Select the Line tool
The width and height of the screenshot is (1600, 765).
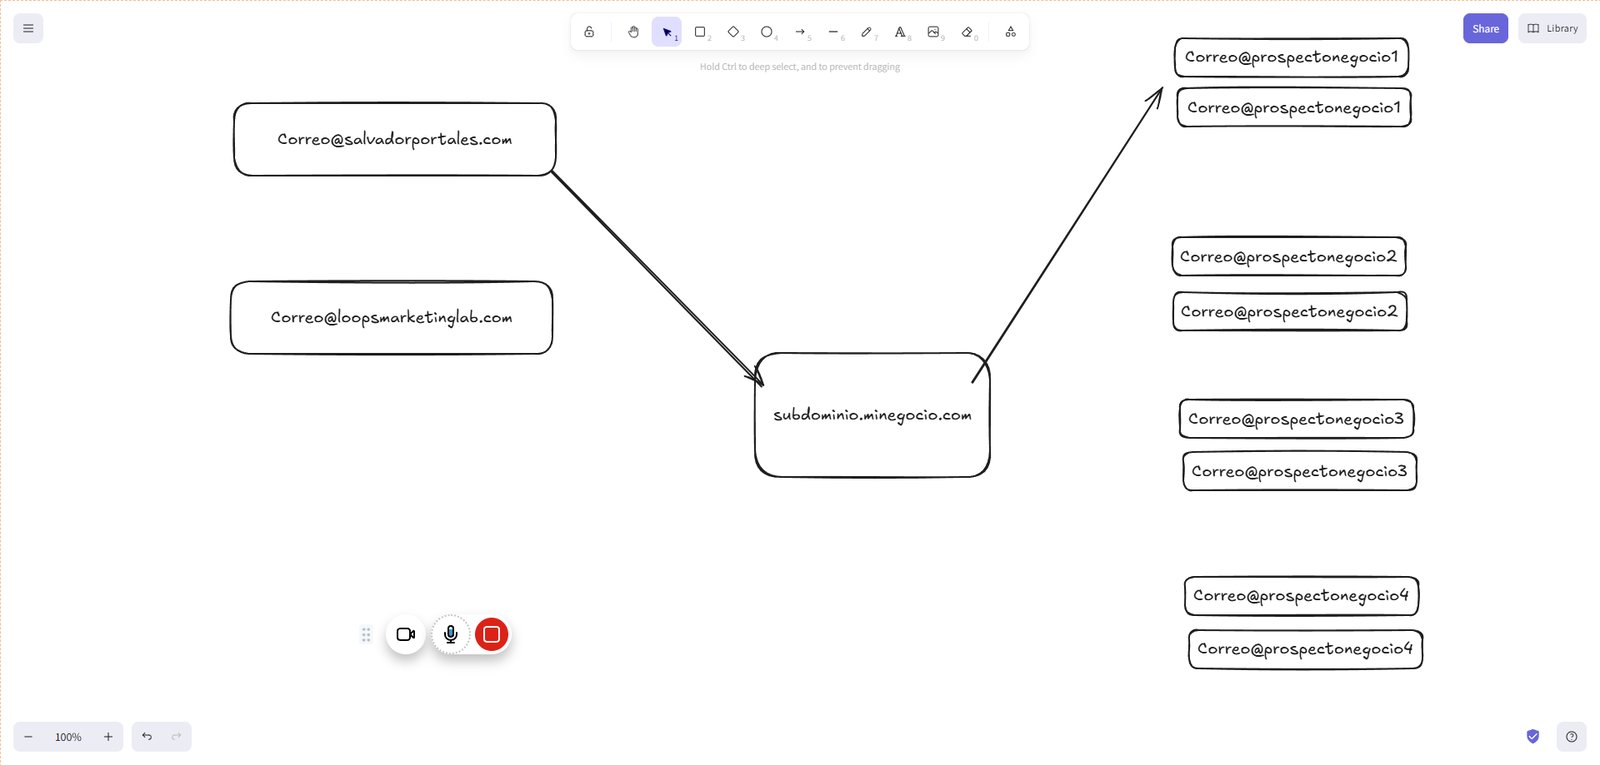(833, 32)
